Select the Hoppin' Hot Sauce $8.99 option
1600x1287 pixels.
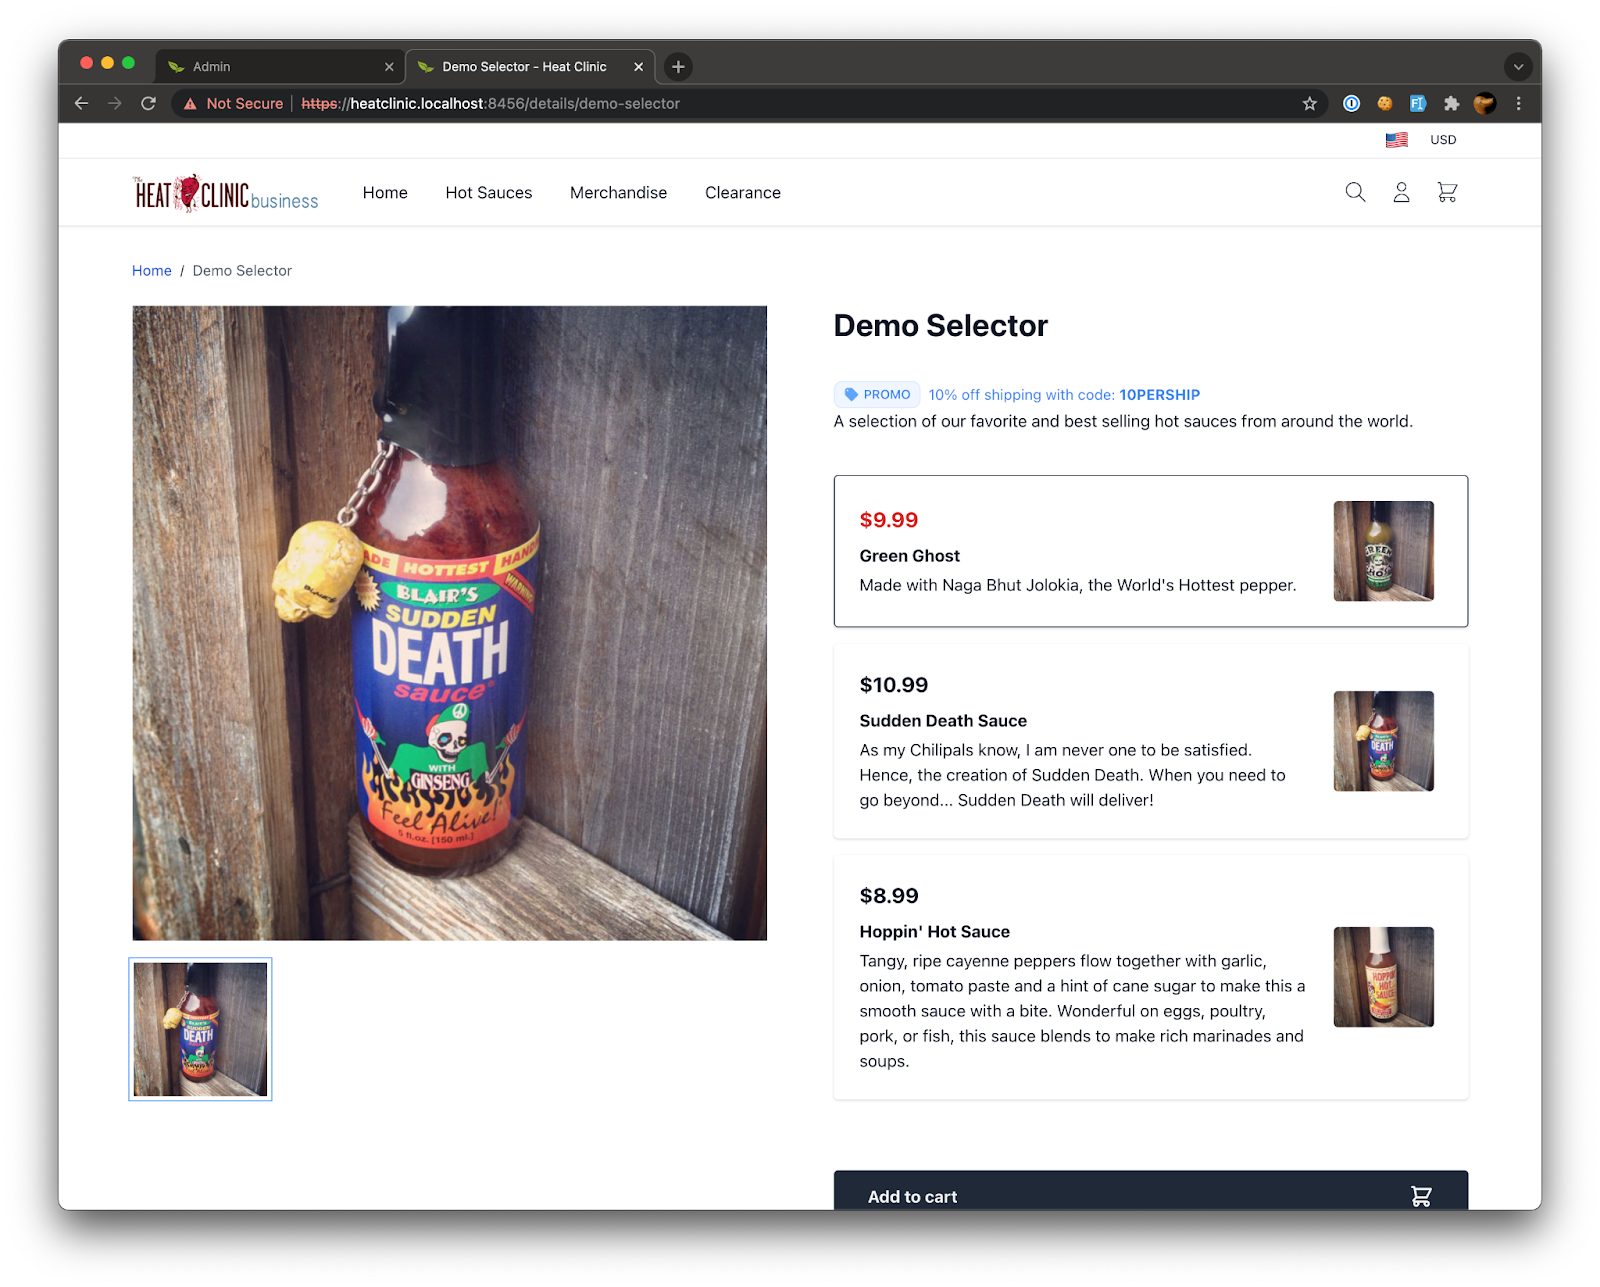[1150, 977]
